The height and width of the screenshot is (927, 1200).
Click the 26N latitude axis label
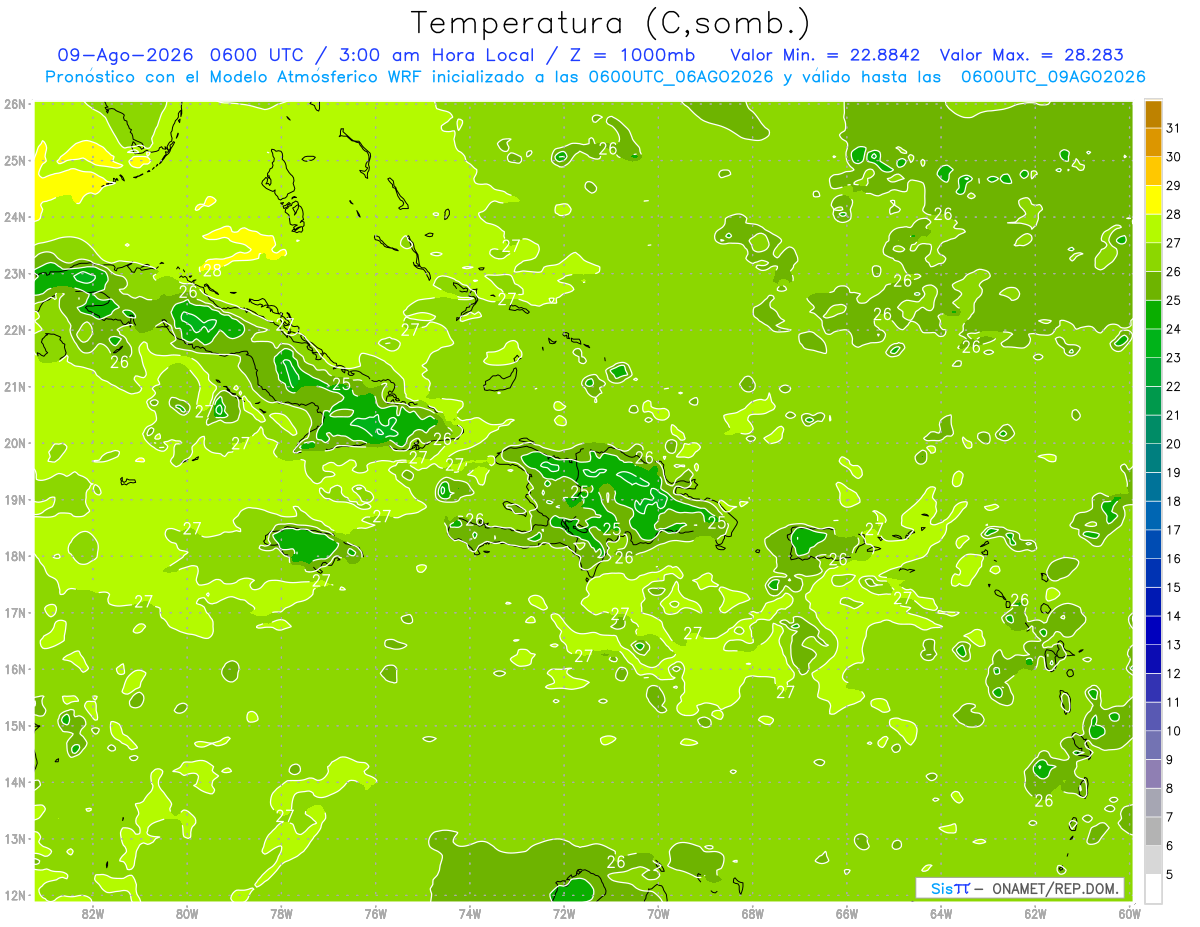coord(15,104)
